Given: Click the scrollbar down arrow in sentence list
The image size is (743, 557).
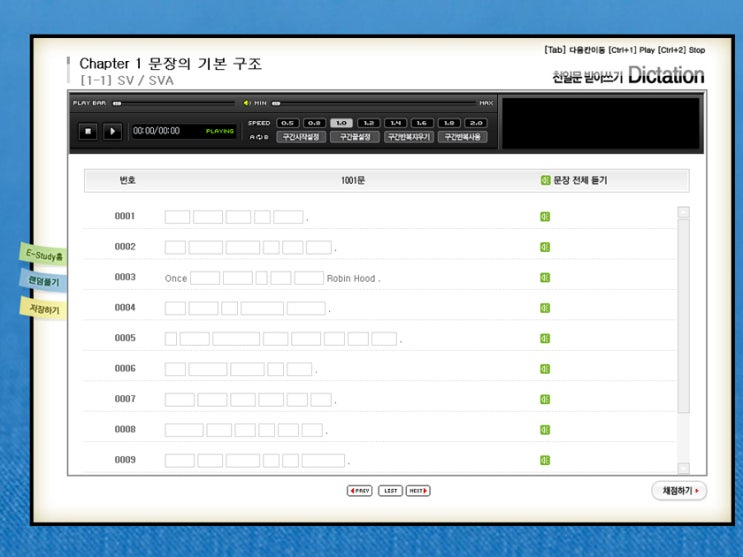Looking at the screenshot, I should pyautogui.click(x=683, y=468).
